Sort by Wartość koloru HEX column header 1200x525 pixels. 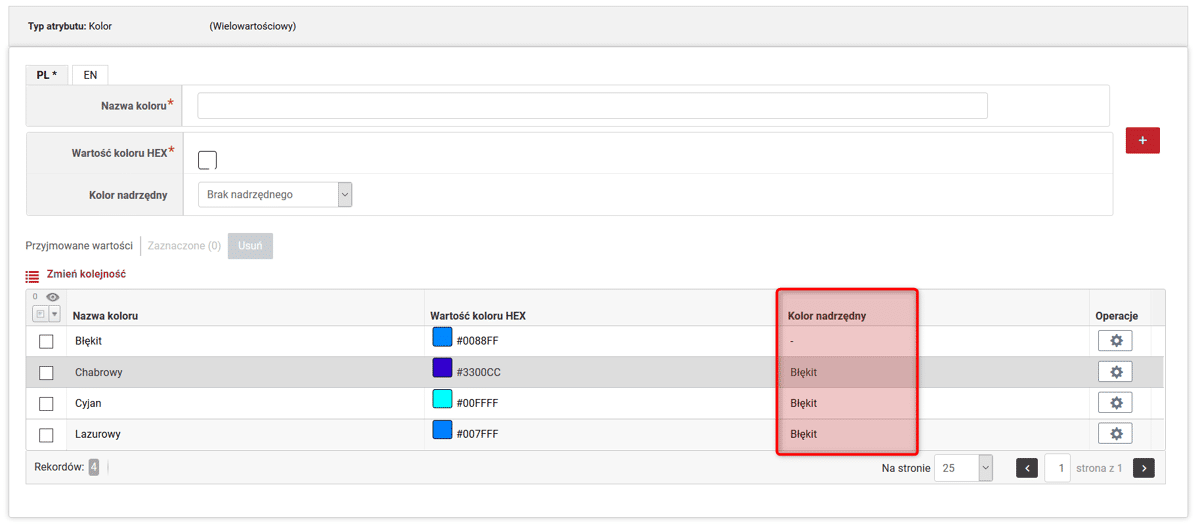point(478,316)
